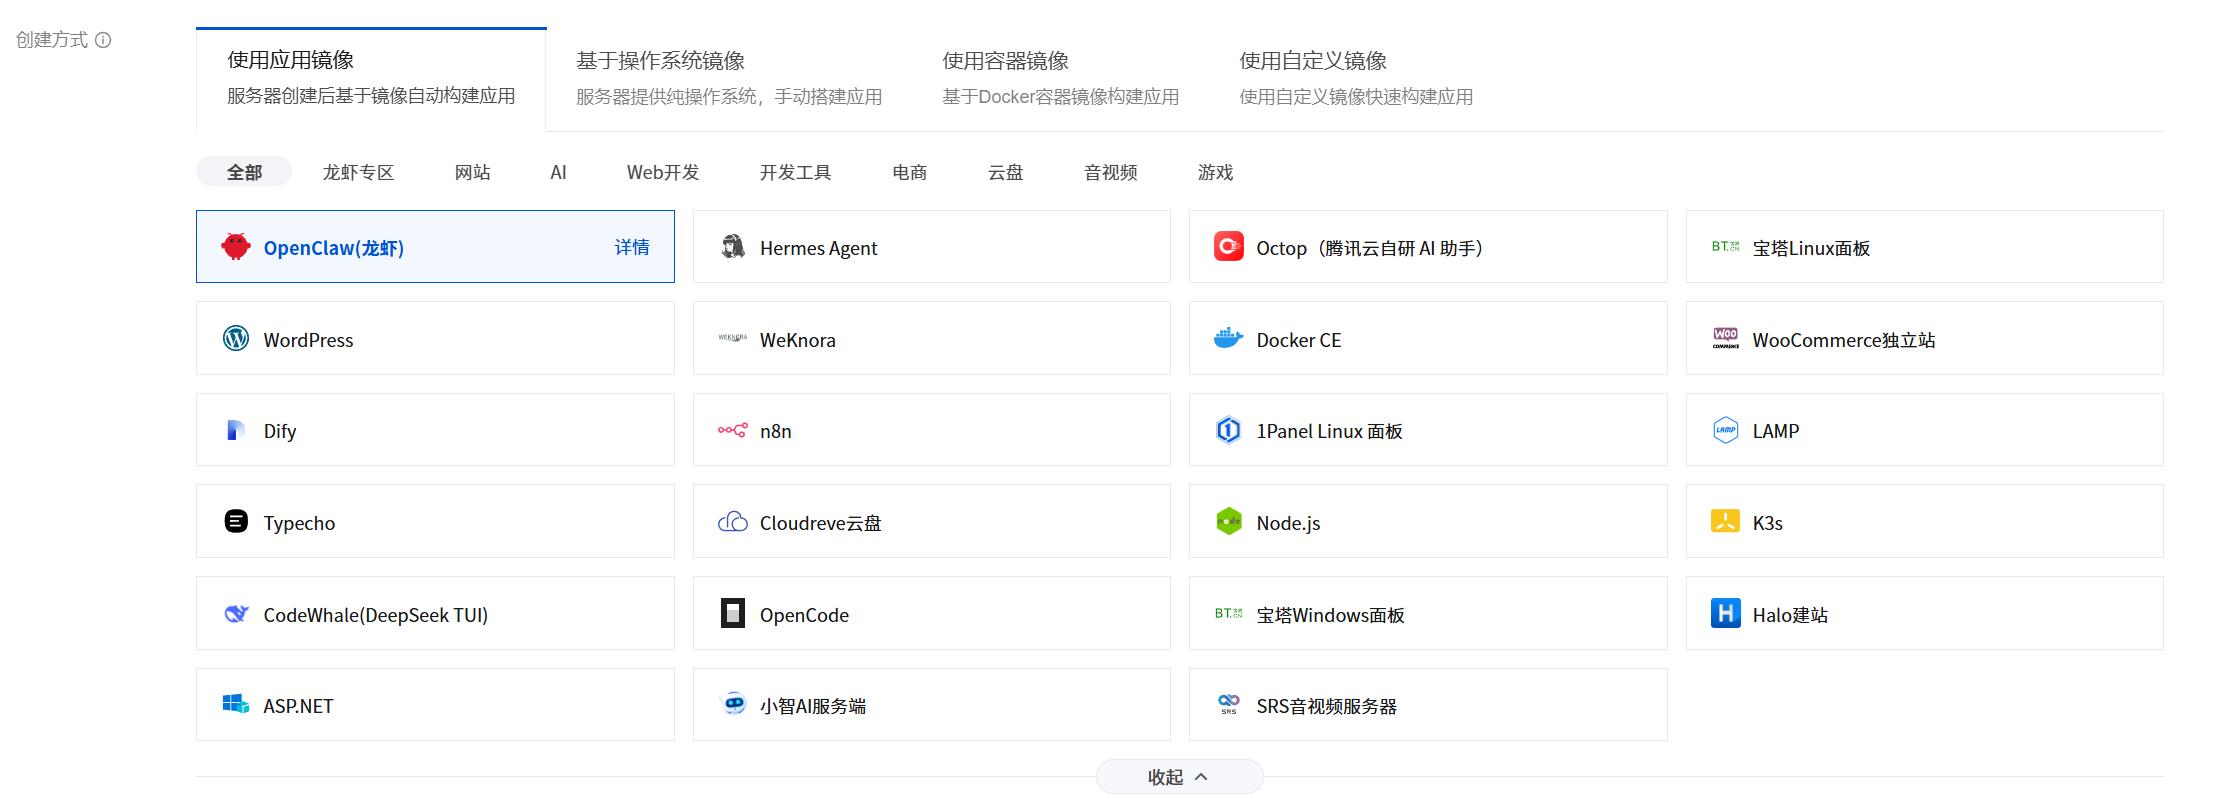The image size is (2219, 806).
Task: Choose the K3s image label
Action: coord(1767,523)
